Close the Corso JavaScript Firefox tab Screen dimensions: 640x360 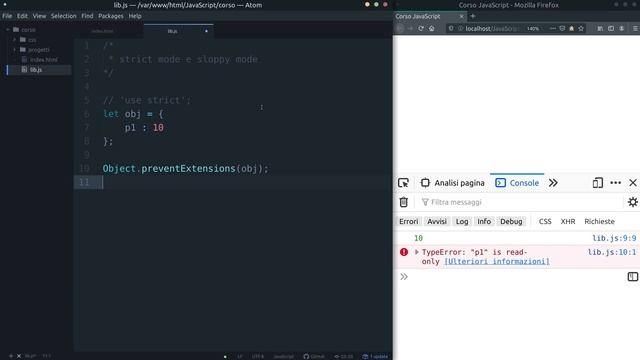click(x=462, y=16)
